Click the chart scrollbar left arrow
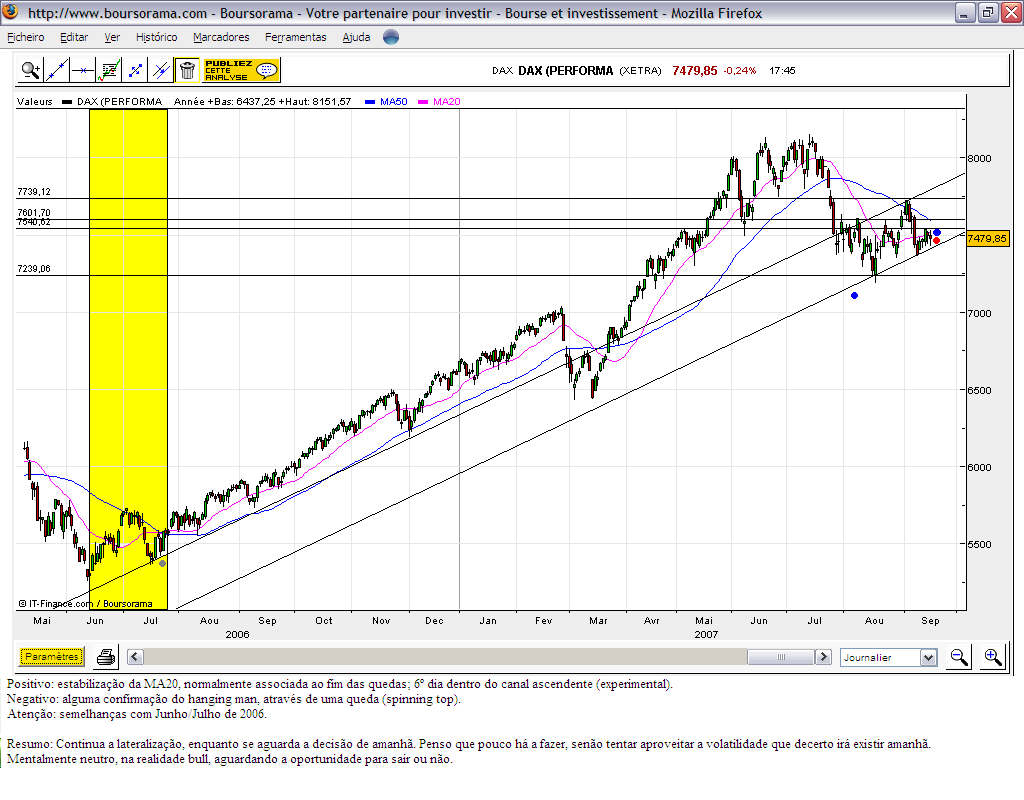Viewport: 1024px width, 800px height. tap(135, 656)
